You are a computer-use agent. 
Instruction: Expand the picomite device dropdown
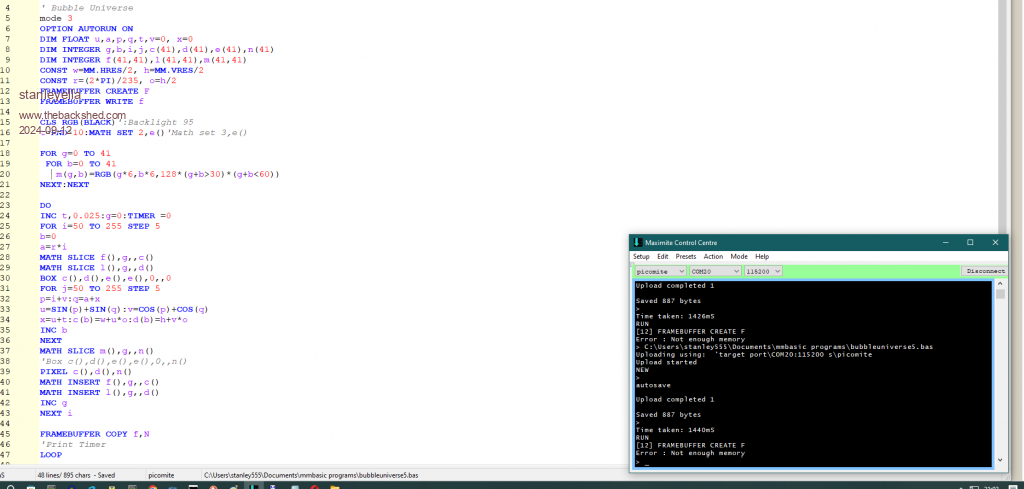point(681,271)
